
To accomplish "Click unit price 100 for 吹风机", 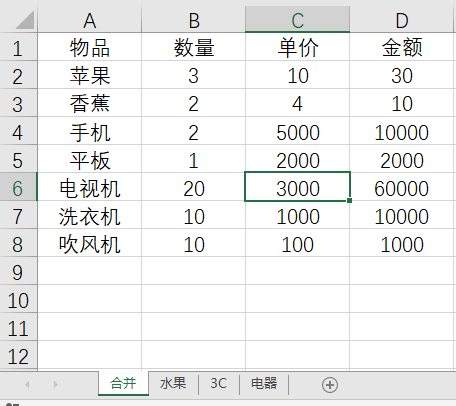I will pyautogui.click(x=298, y=243).
